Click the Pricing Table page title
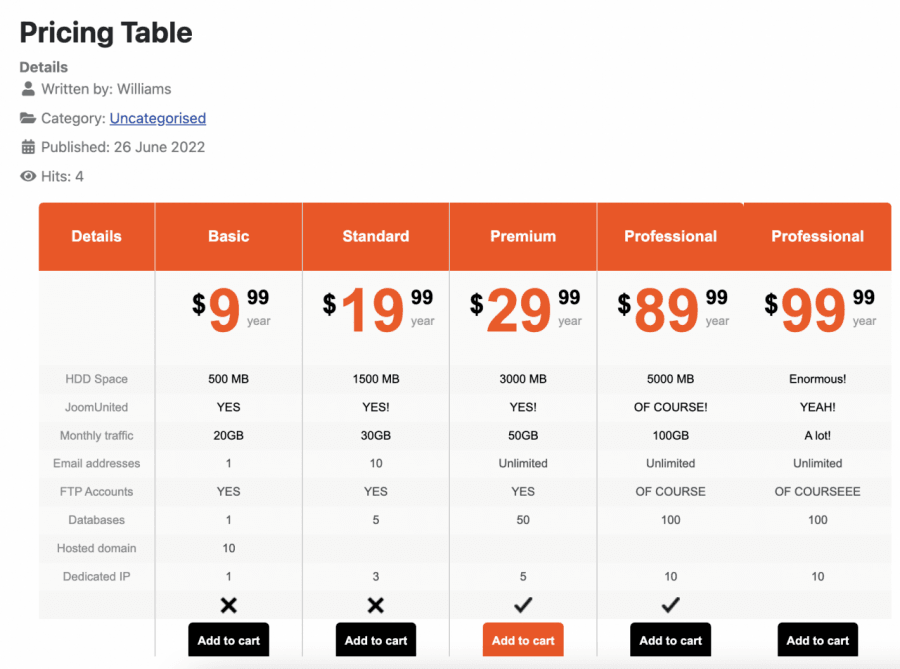The width and height of the screenshot is (900, 669). coord(106,32)
